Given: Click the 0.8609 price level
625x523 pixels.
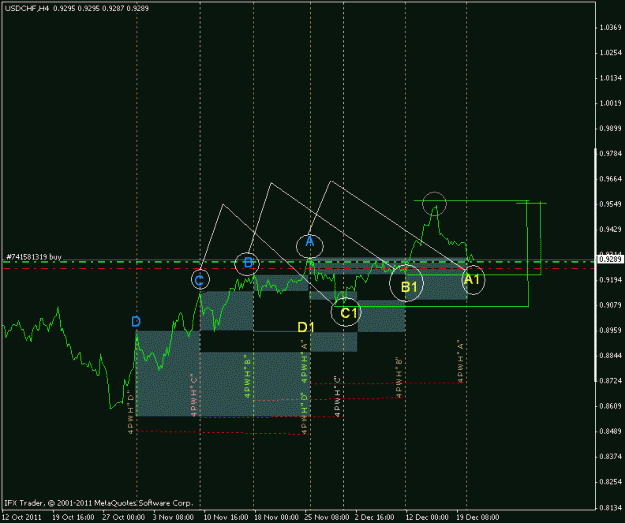Looking at the screenshot, I should 610,406.
